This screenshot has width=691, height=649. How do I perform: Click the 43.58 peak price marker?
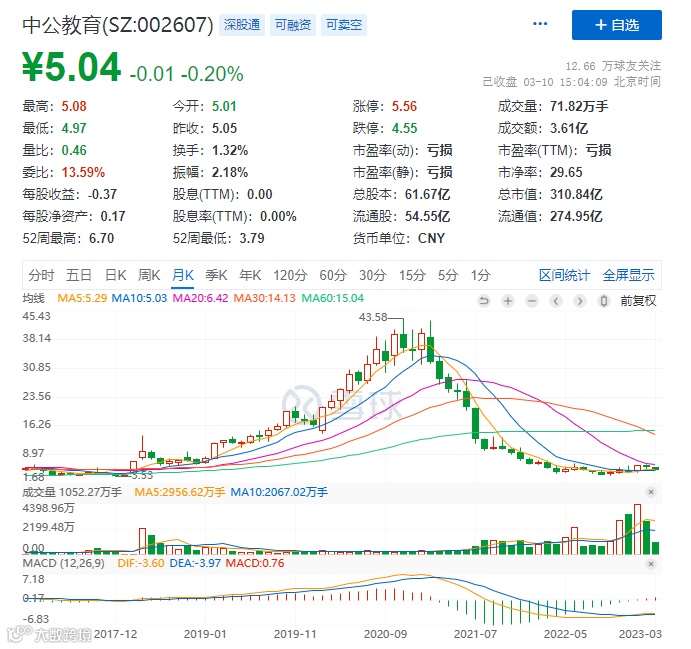pyautogui.click(x=373, y=317)
